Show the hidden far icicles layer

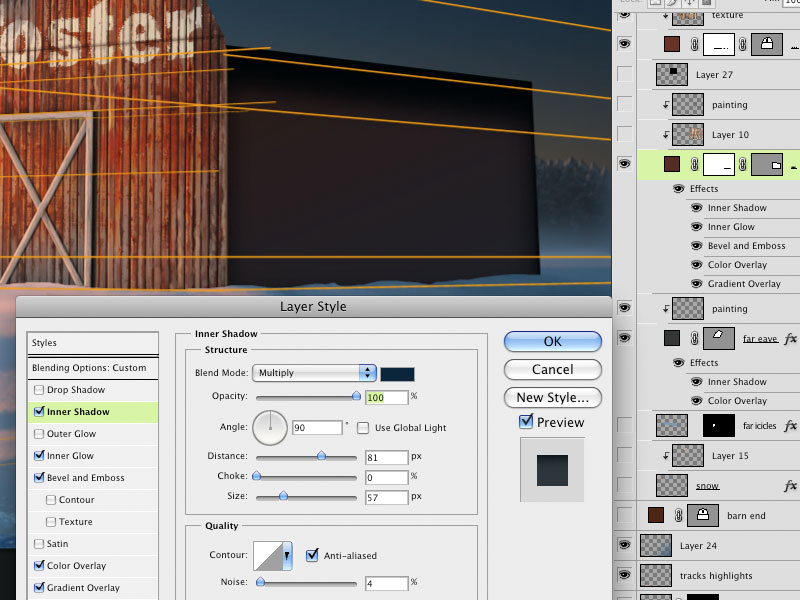[x=624, y=425]
